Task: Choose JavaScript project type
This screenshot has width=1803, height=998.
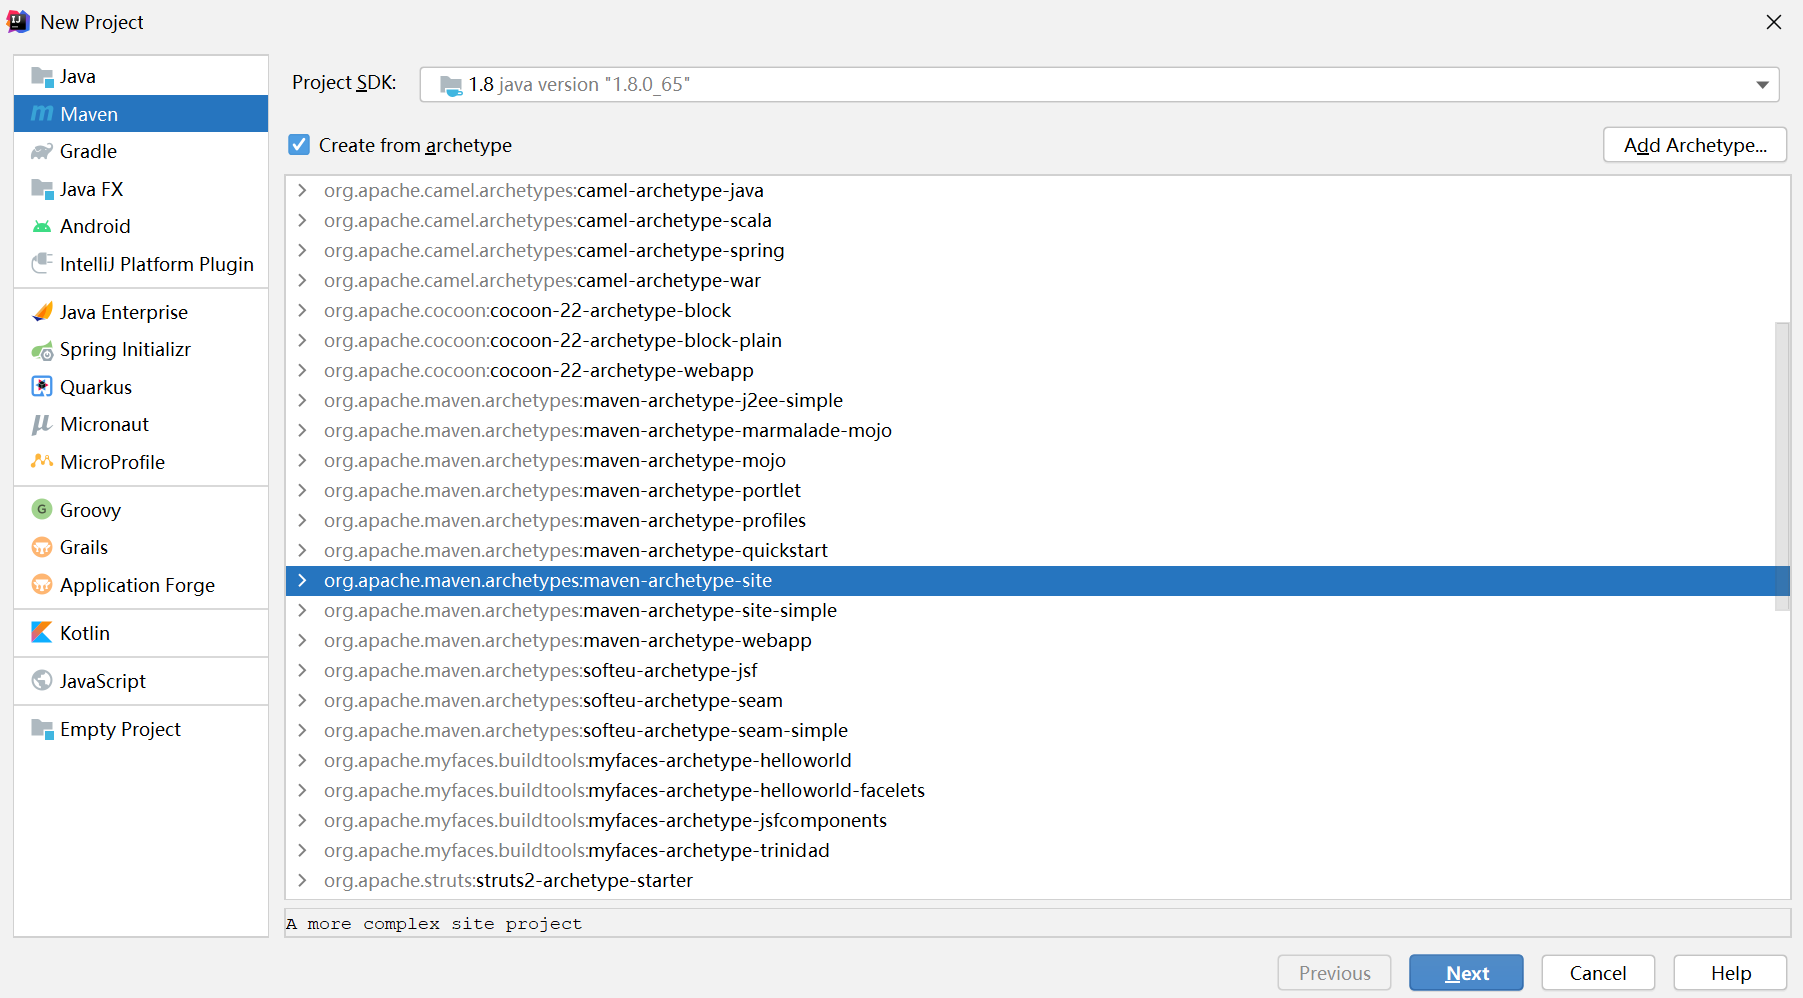Action: [141, 681]
